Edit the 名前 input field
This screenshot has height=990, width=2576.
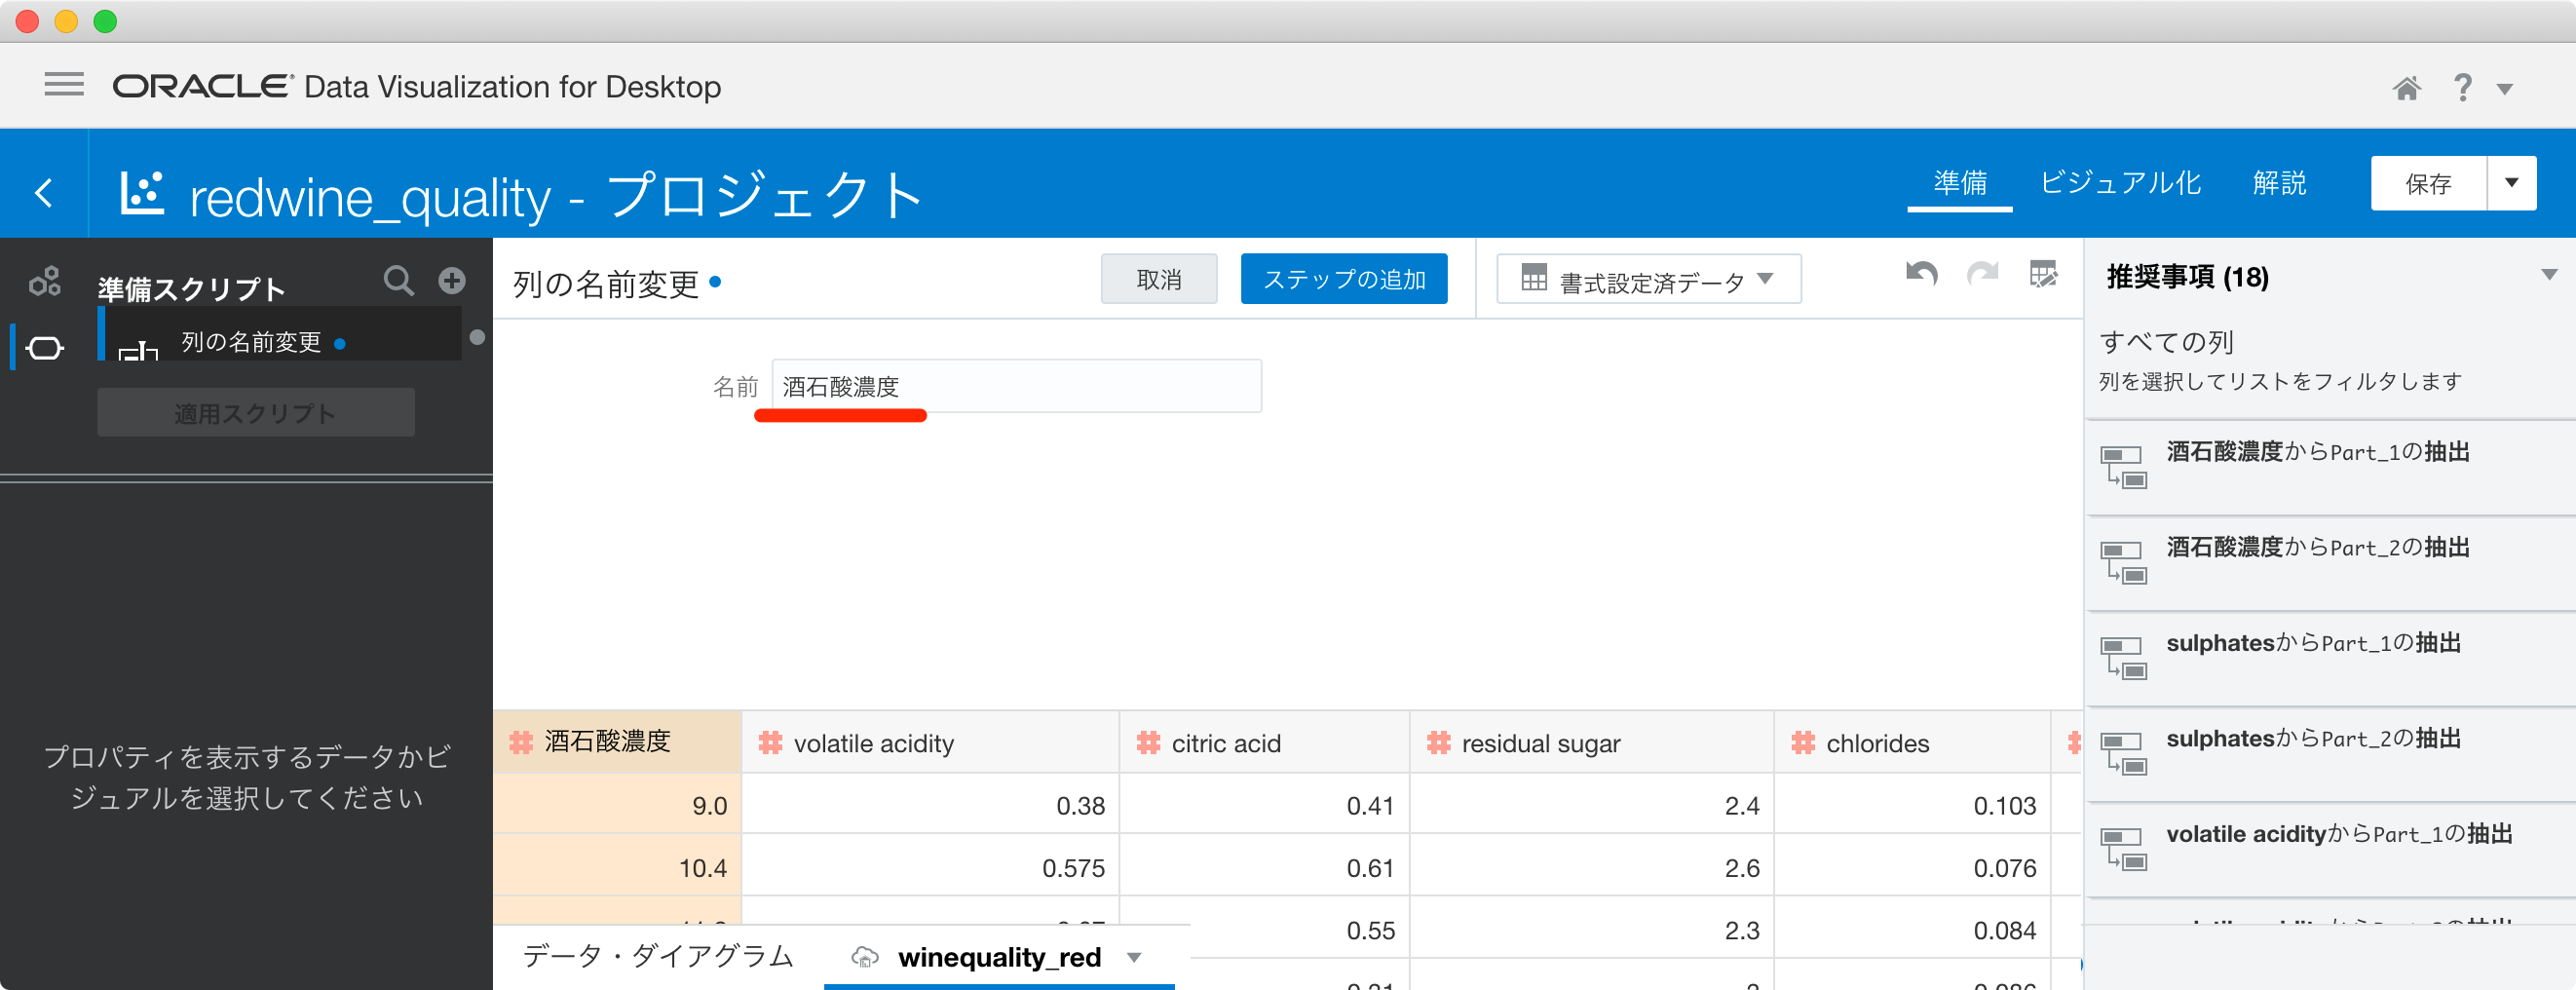(1016, 386)
